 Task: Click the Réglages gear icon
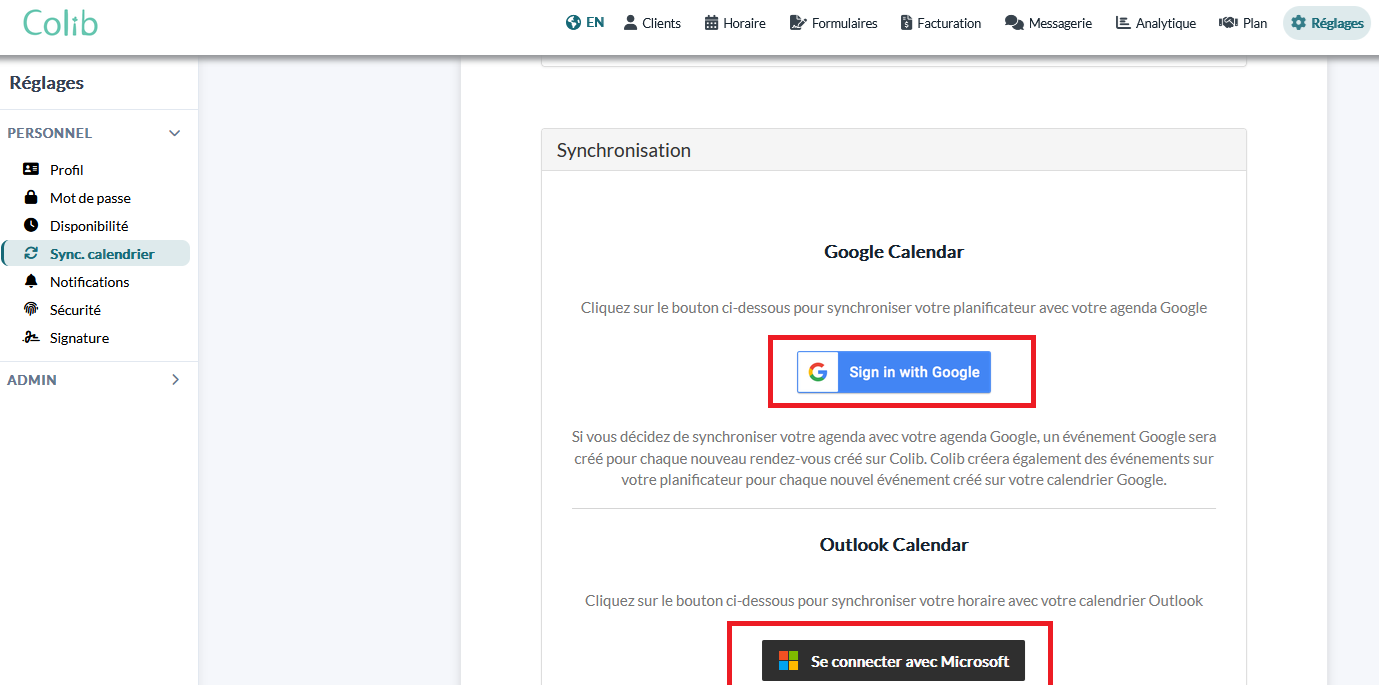(x=1299, y=22)
